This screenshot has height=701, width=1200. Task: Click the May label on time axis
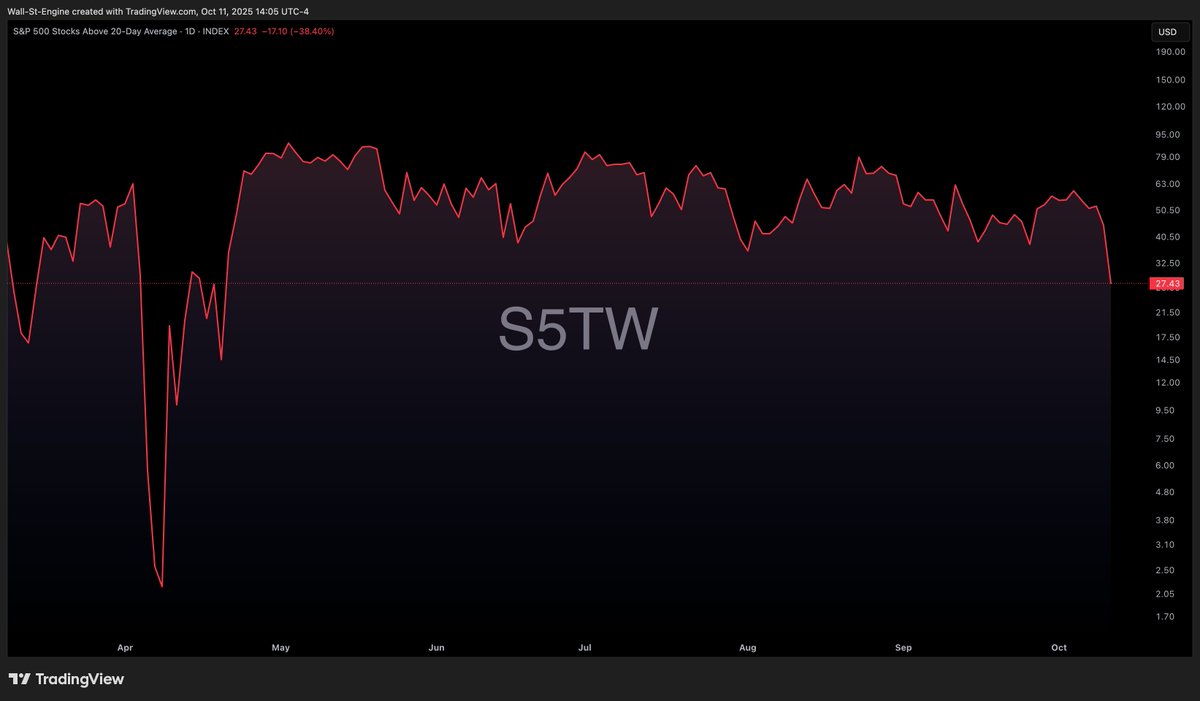280,648
